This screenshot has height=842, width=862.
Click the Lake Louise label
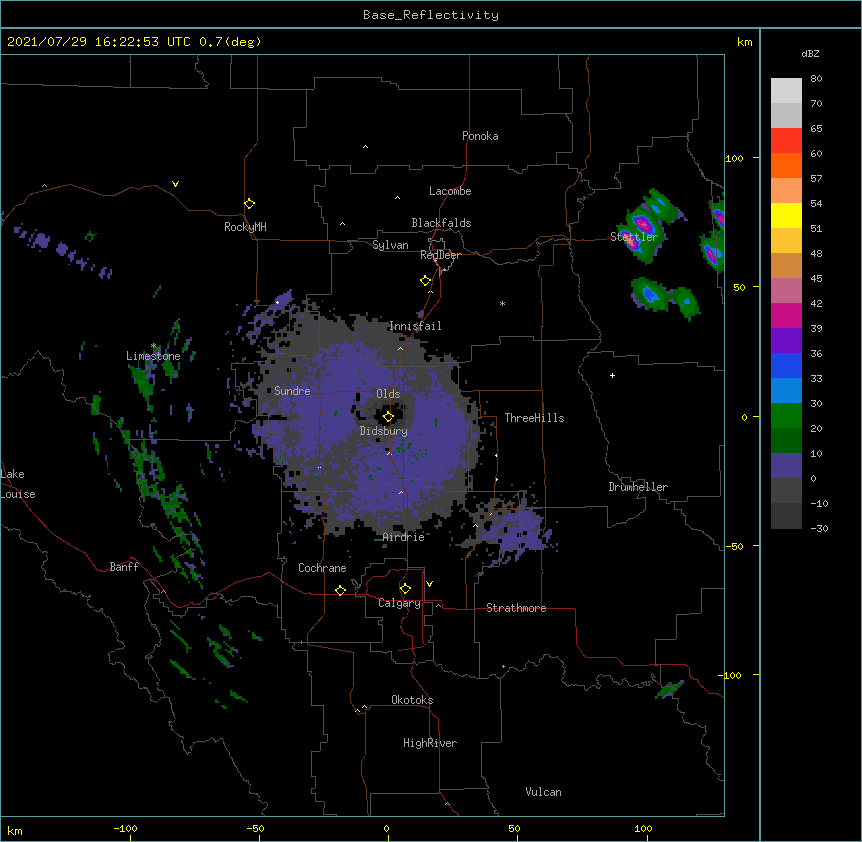(x=18, y=484)
